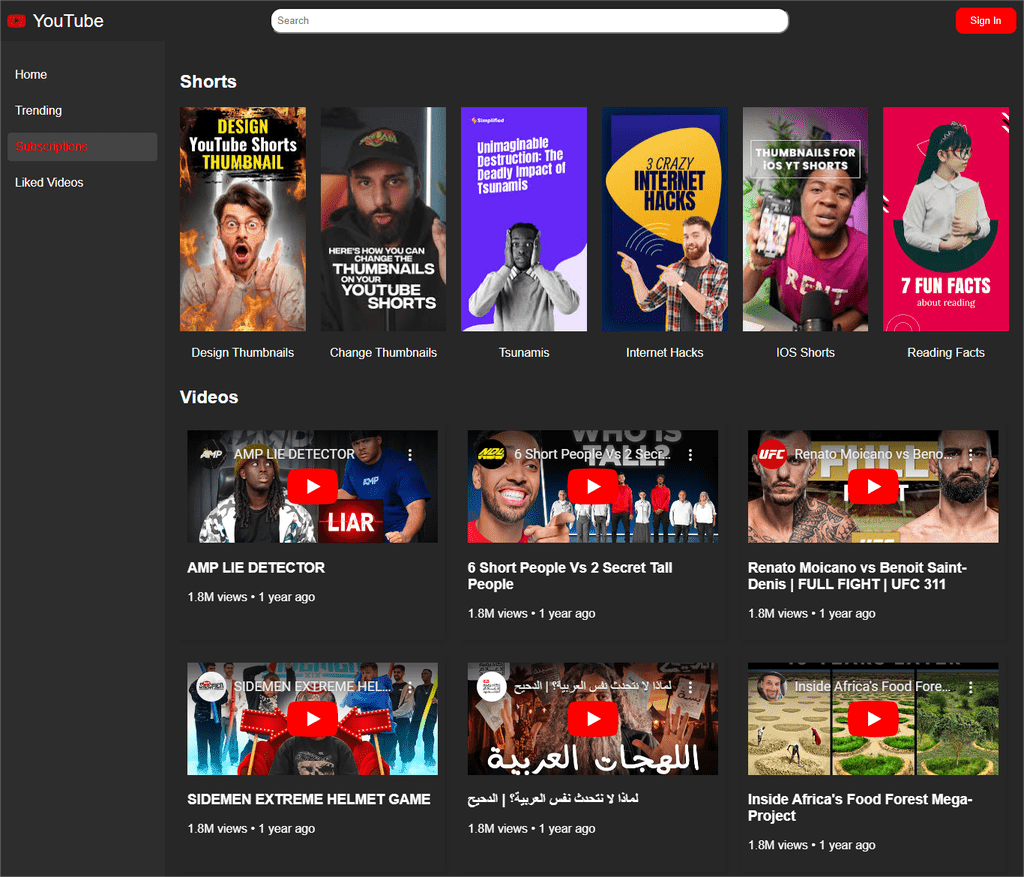
Task: Click the Shorts section heading
Action: [208, 82]
